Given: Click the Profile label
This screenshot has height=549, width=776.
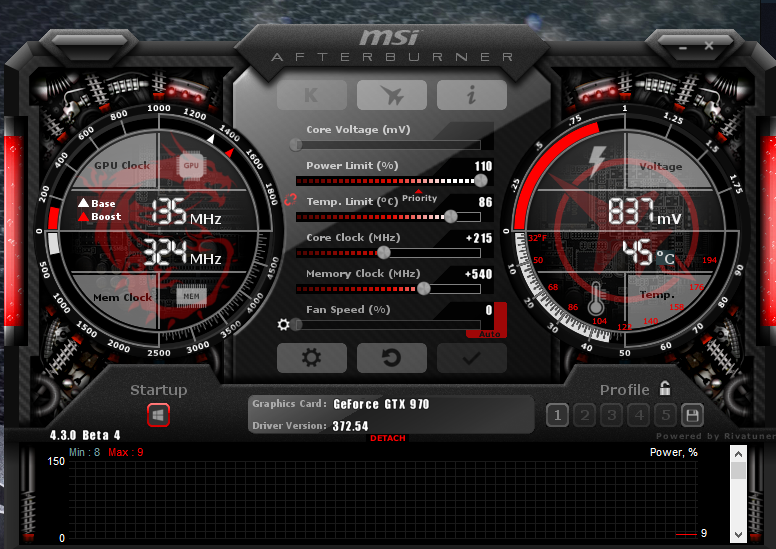Looking at the screenshot, I should click(625, 390).
